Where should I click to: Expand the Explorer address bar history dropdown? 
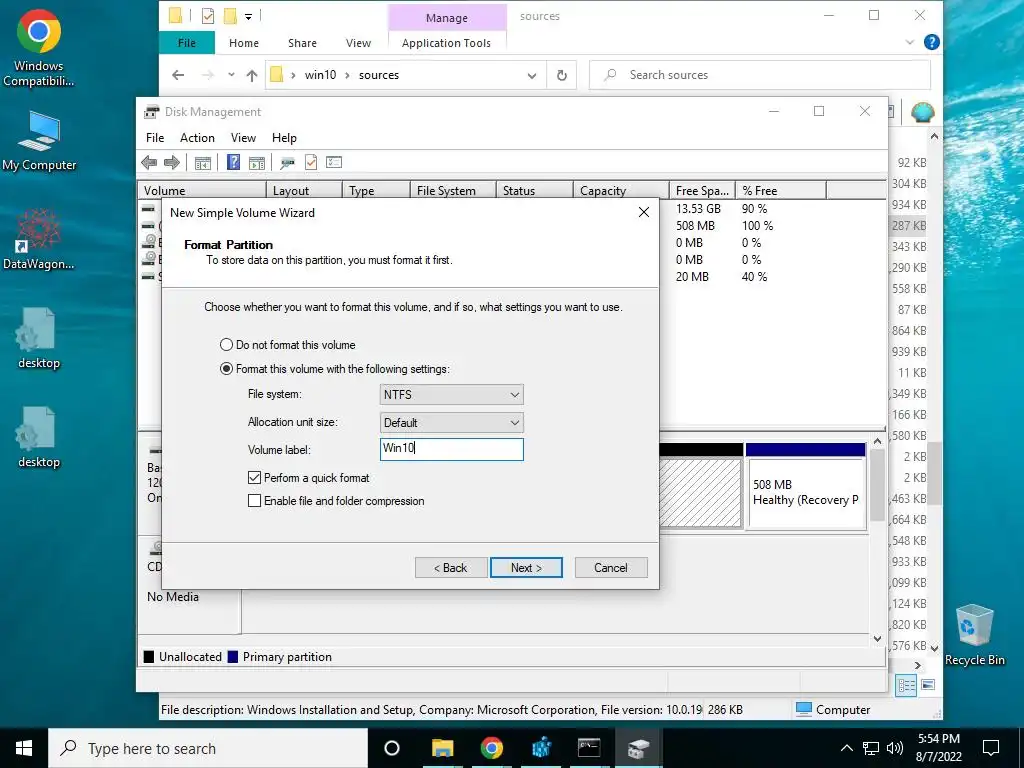(x=532, y=76)
